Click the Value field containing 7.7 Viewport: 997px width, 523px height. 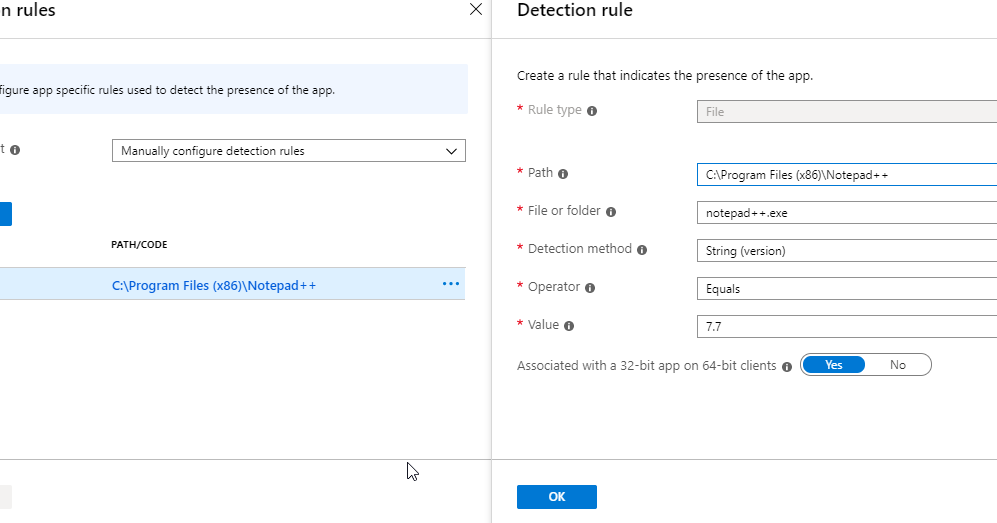pos(846,327)
